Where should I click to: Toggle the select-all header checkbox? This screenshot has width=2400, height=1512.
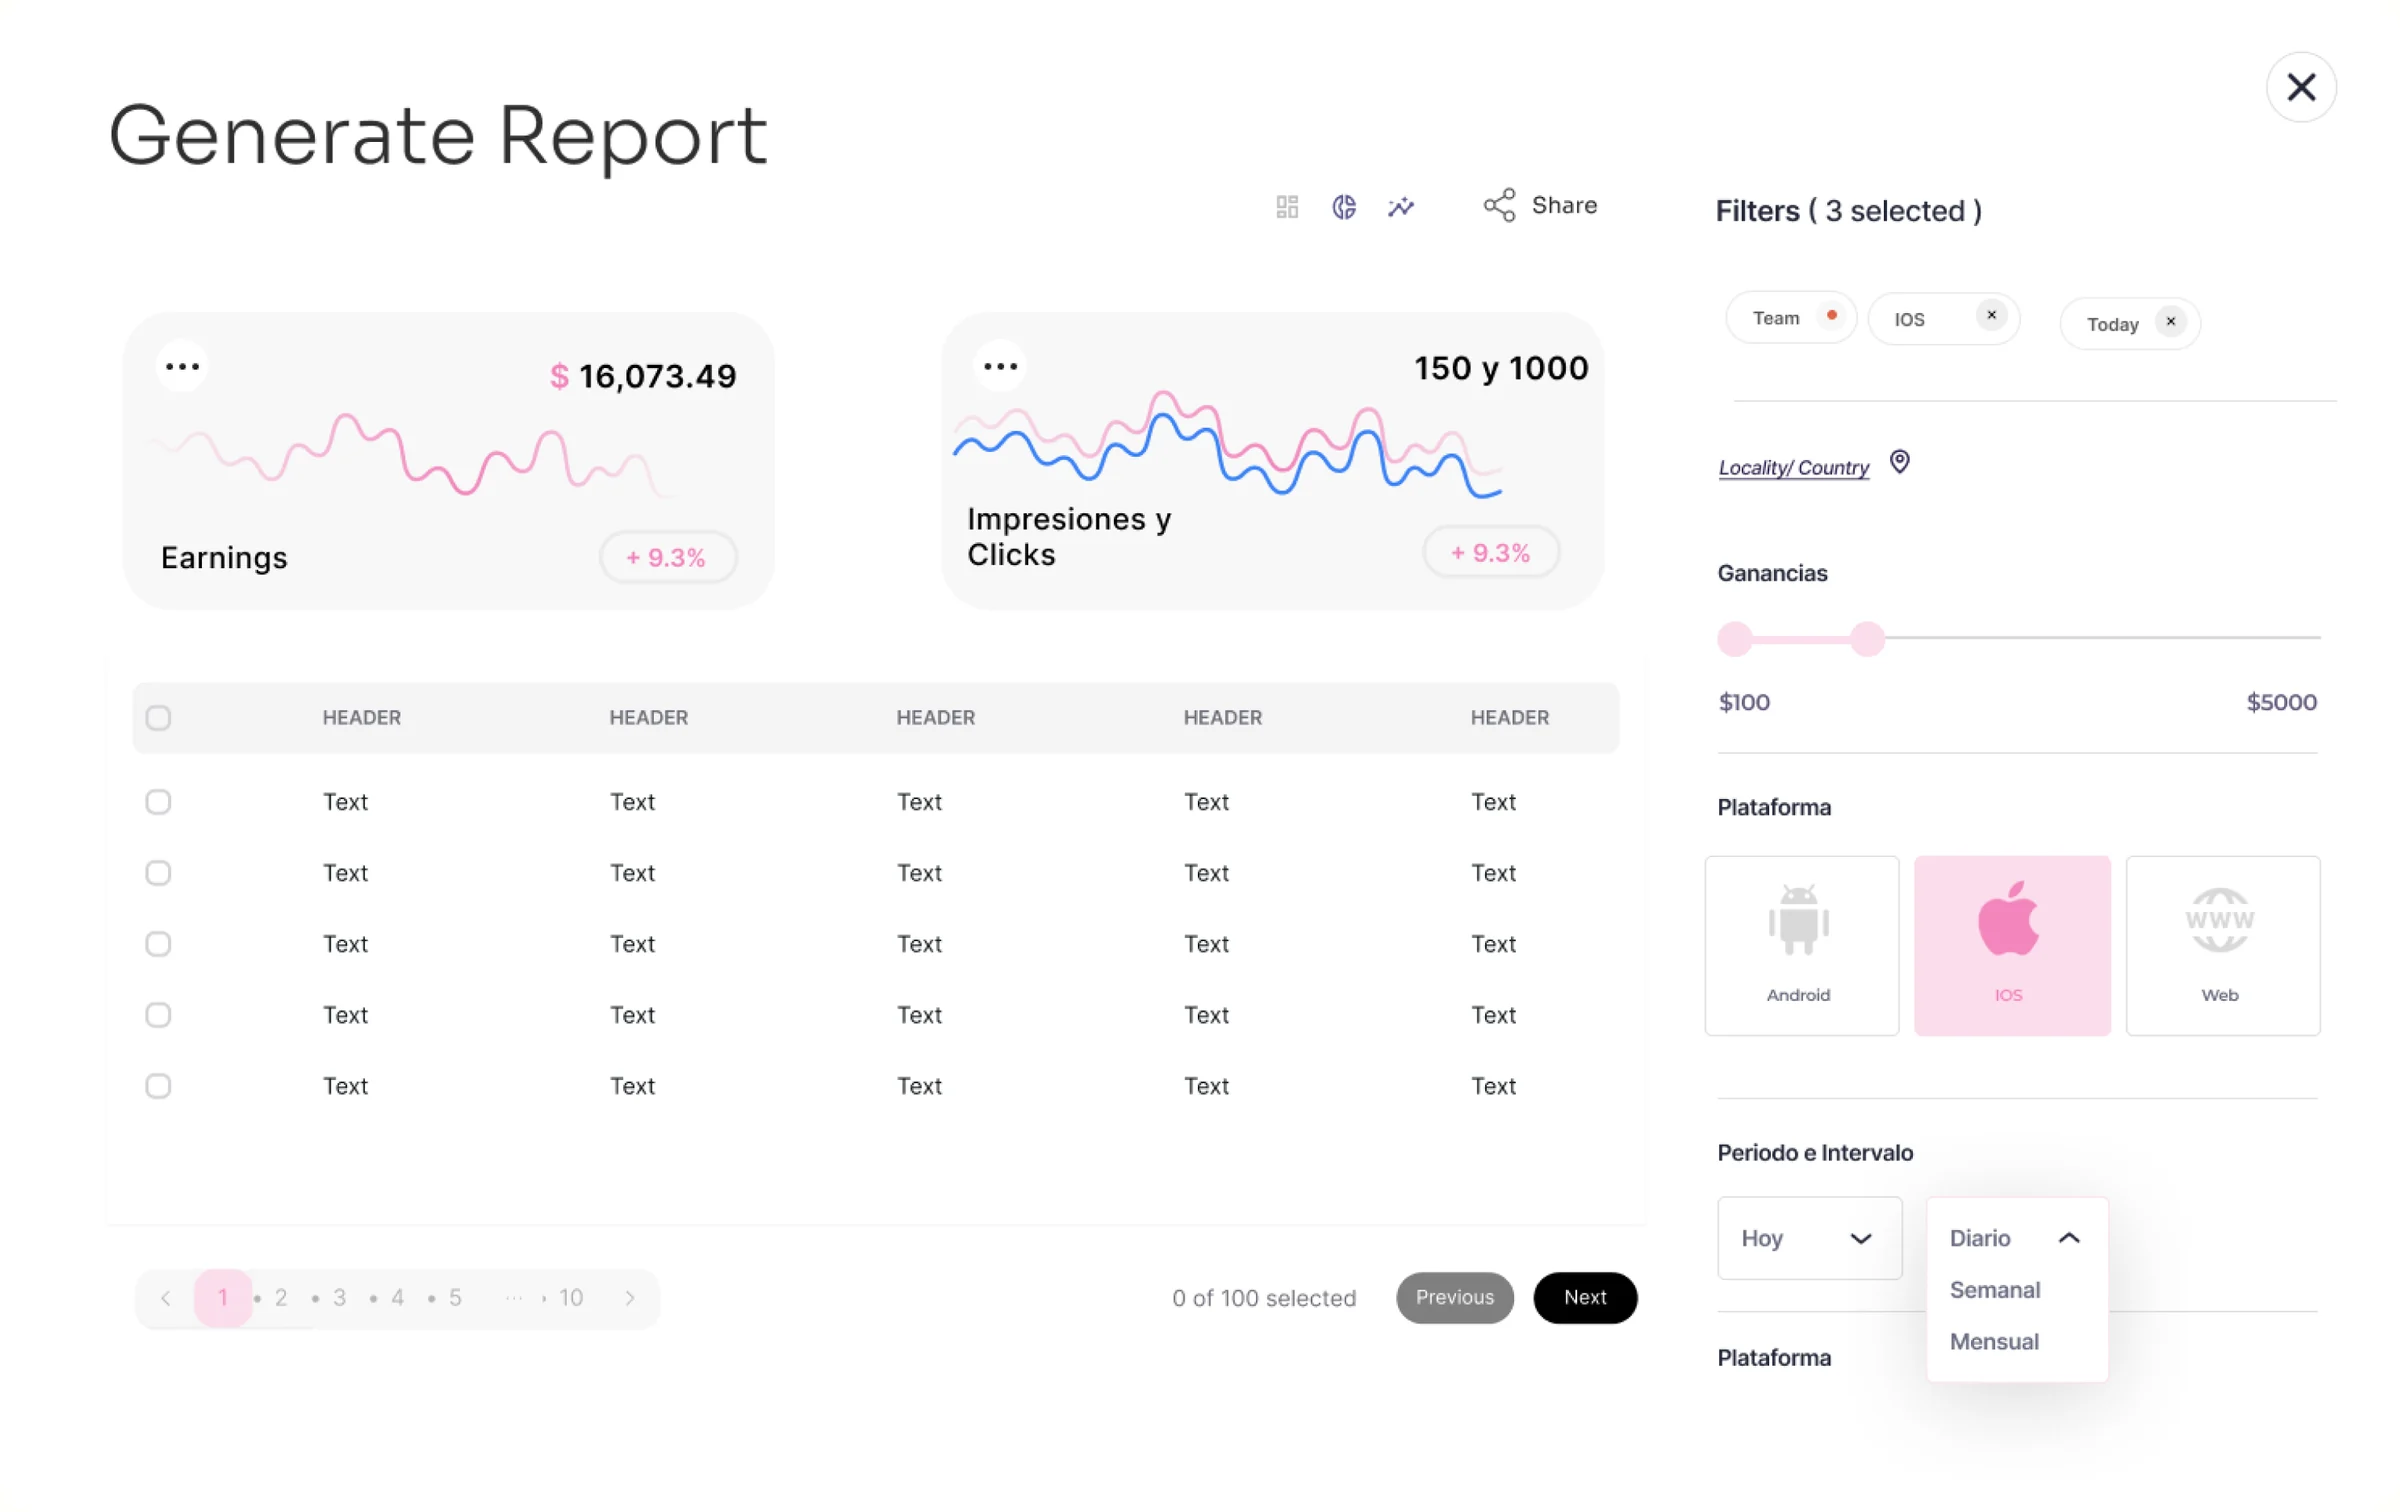pyautogui.click(x=158, y=718)
